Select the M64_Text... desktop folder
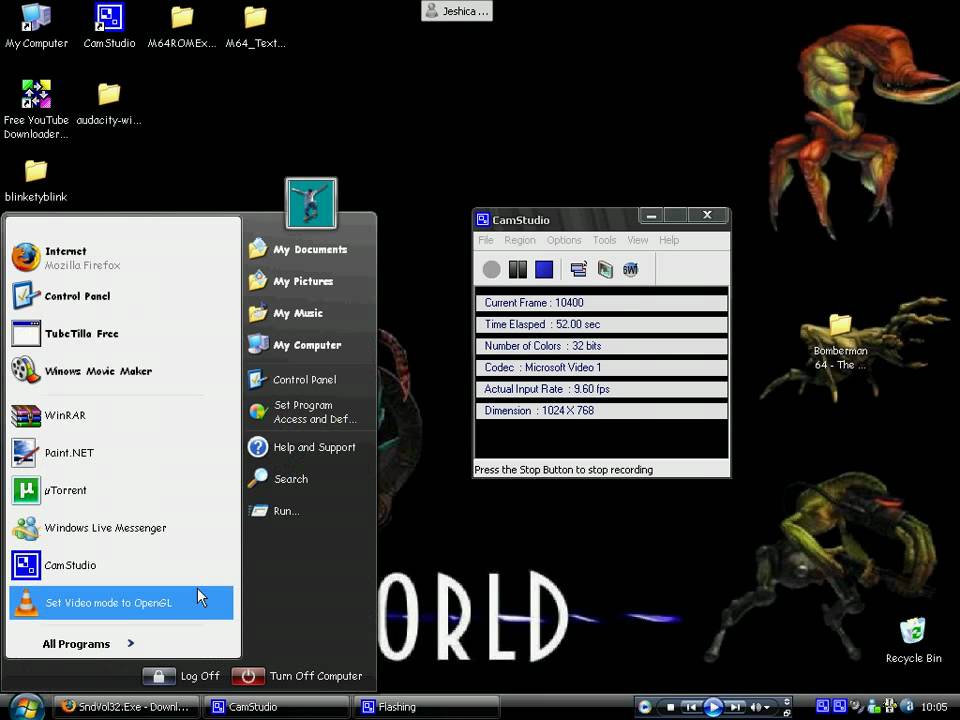Image resolution: width=960 pixels, height=720 pixels. coord(255,26)
